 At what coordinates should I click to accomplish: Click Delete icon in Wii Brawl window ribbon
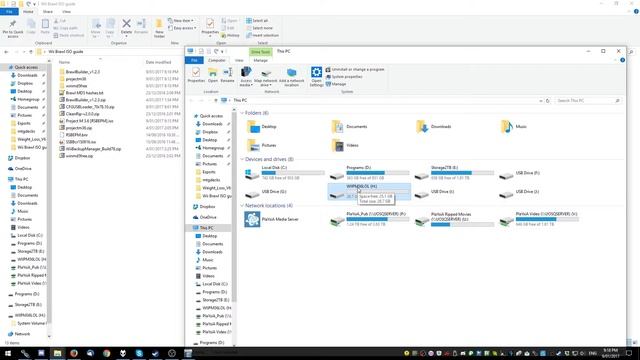click(x=127, y=27)
